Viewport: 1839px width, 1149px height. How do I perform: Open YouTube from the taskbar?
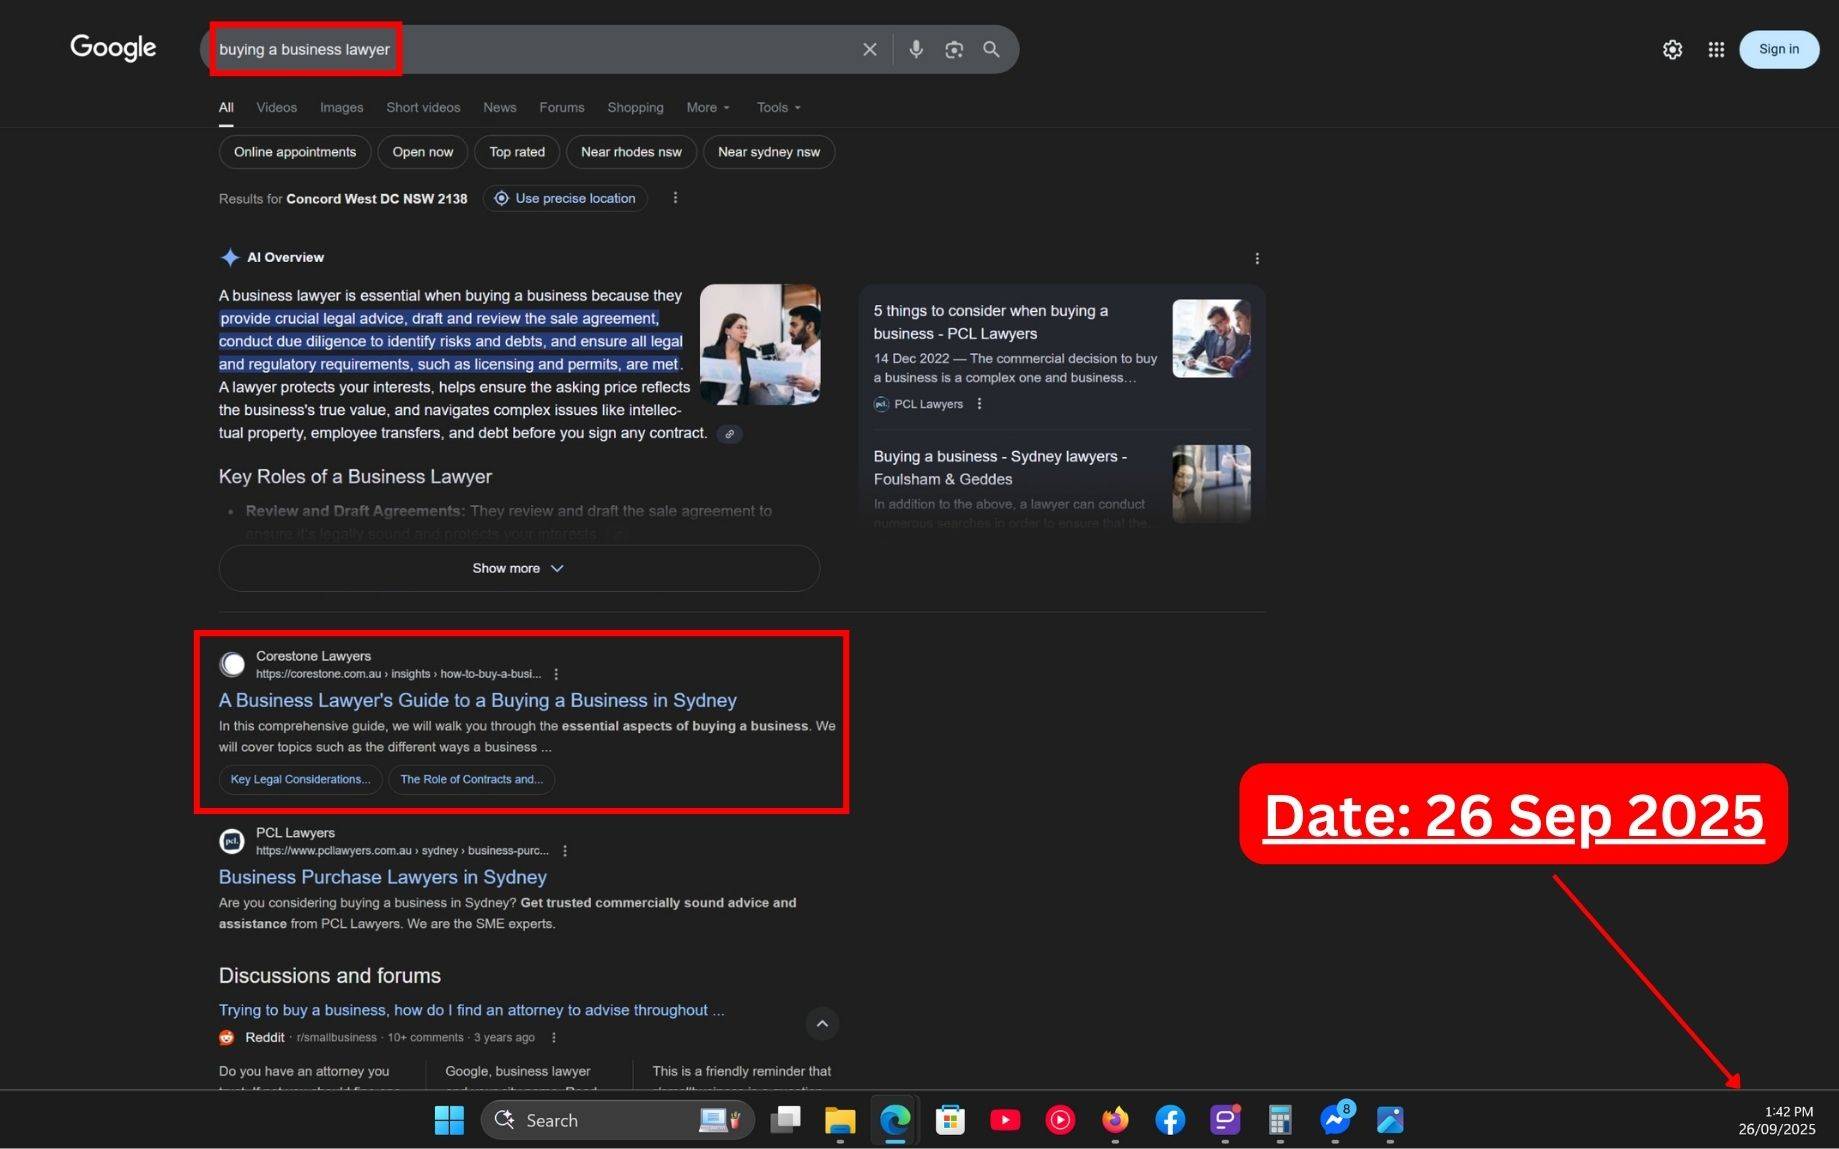(1004, 1120)
